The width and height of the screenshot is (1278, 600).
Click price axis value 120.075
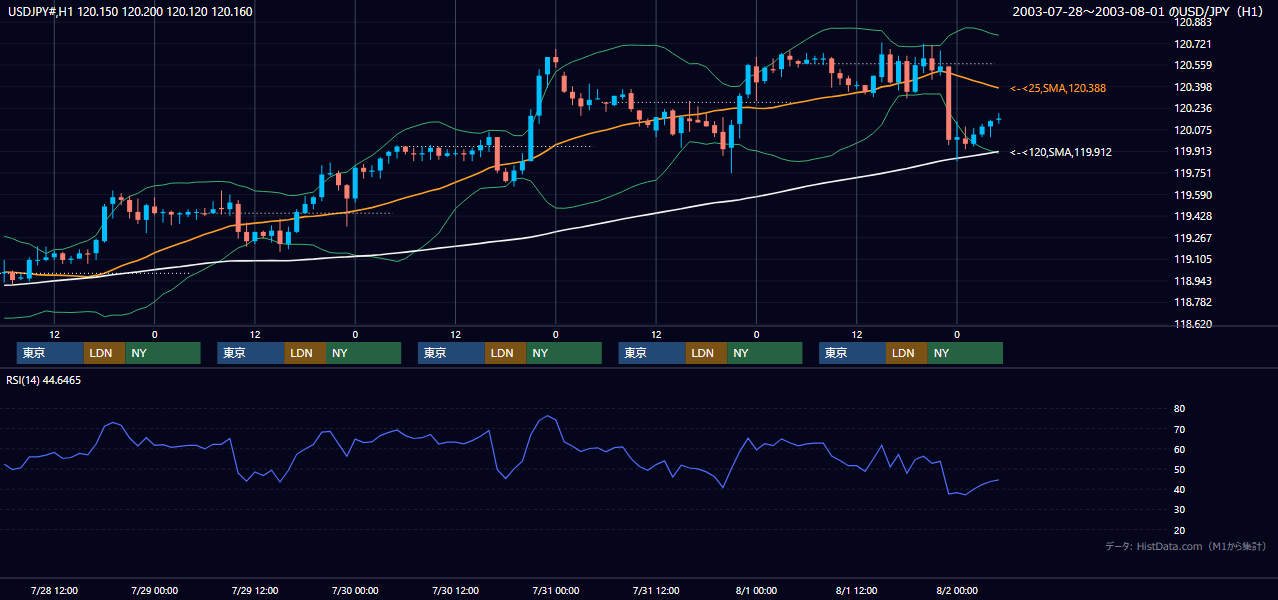point(1195,130)
